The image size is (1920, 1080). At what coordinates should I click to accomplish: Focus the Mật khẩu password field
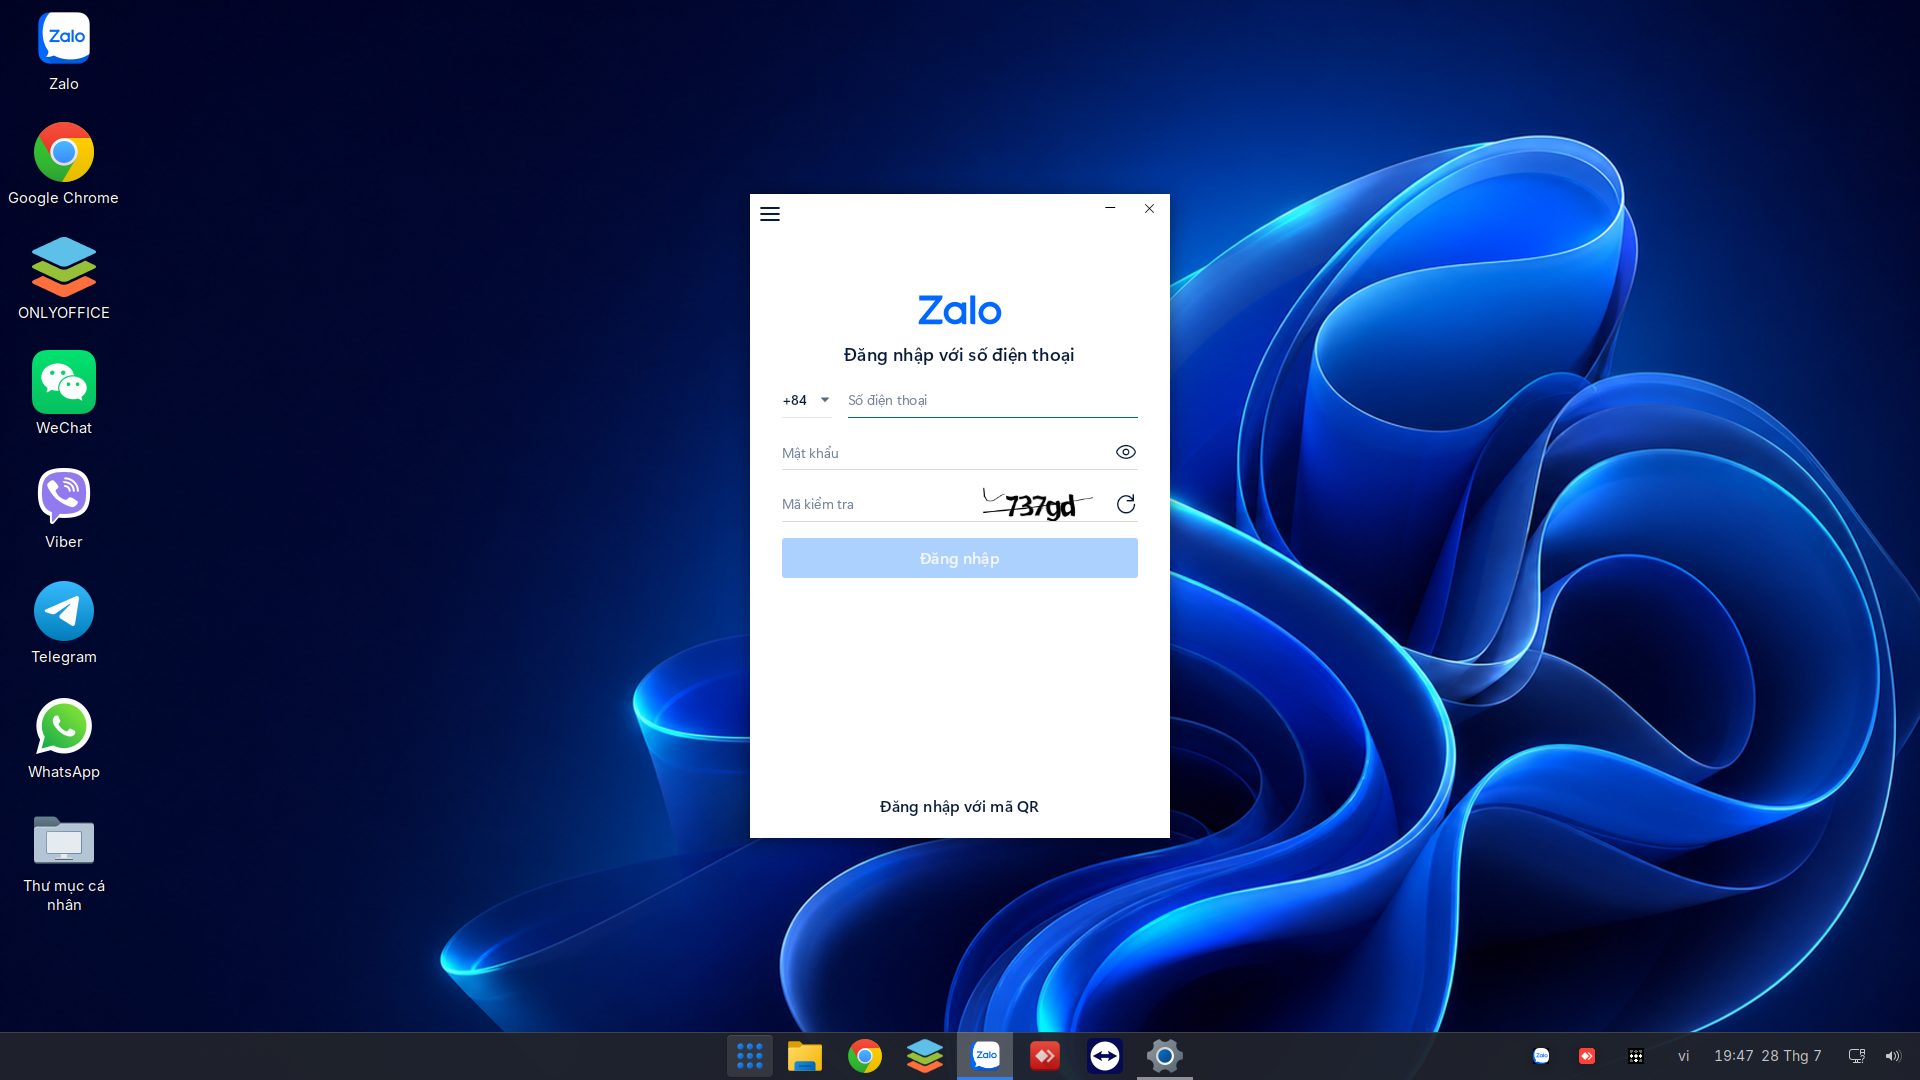945,453
